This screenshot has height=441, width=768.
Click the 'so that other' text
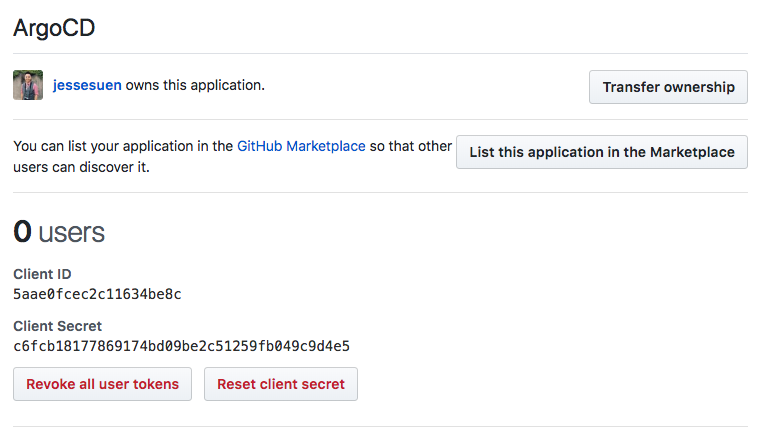(x=411, y=146)
